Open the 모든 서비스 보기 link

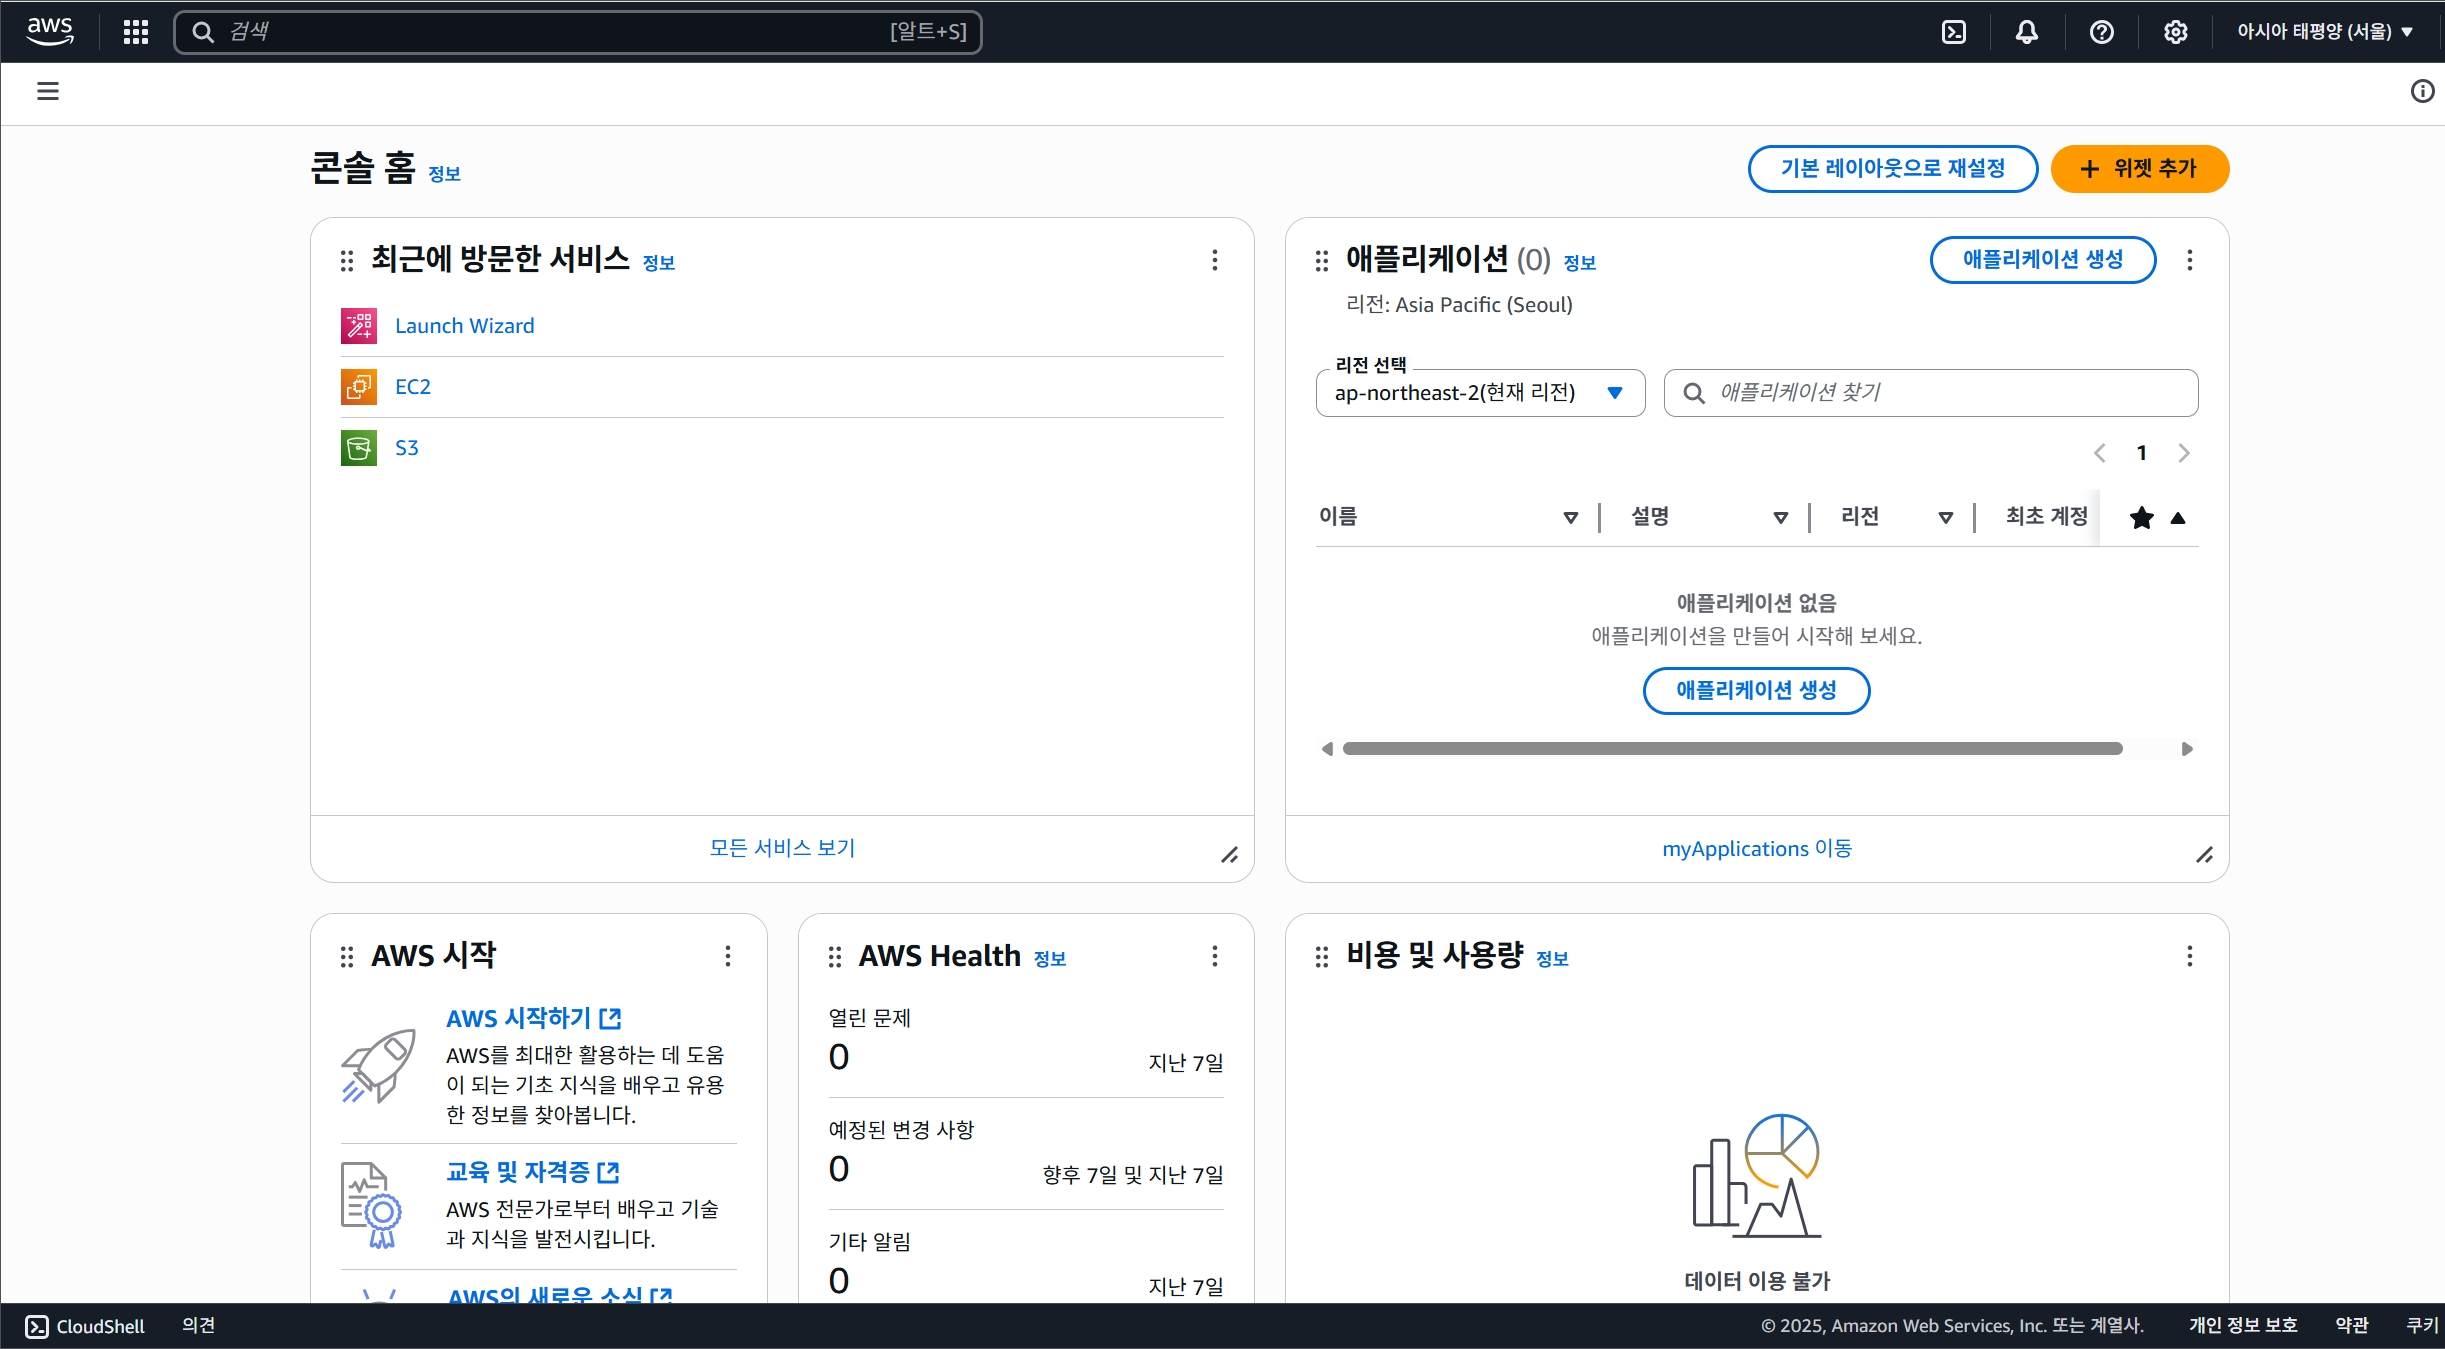(x=782, y=848)
